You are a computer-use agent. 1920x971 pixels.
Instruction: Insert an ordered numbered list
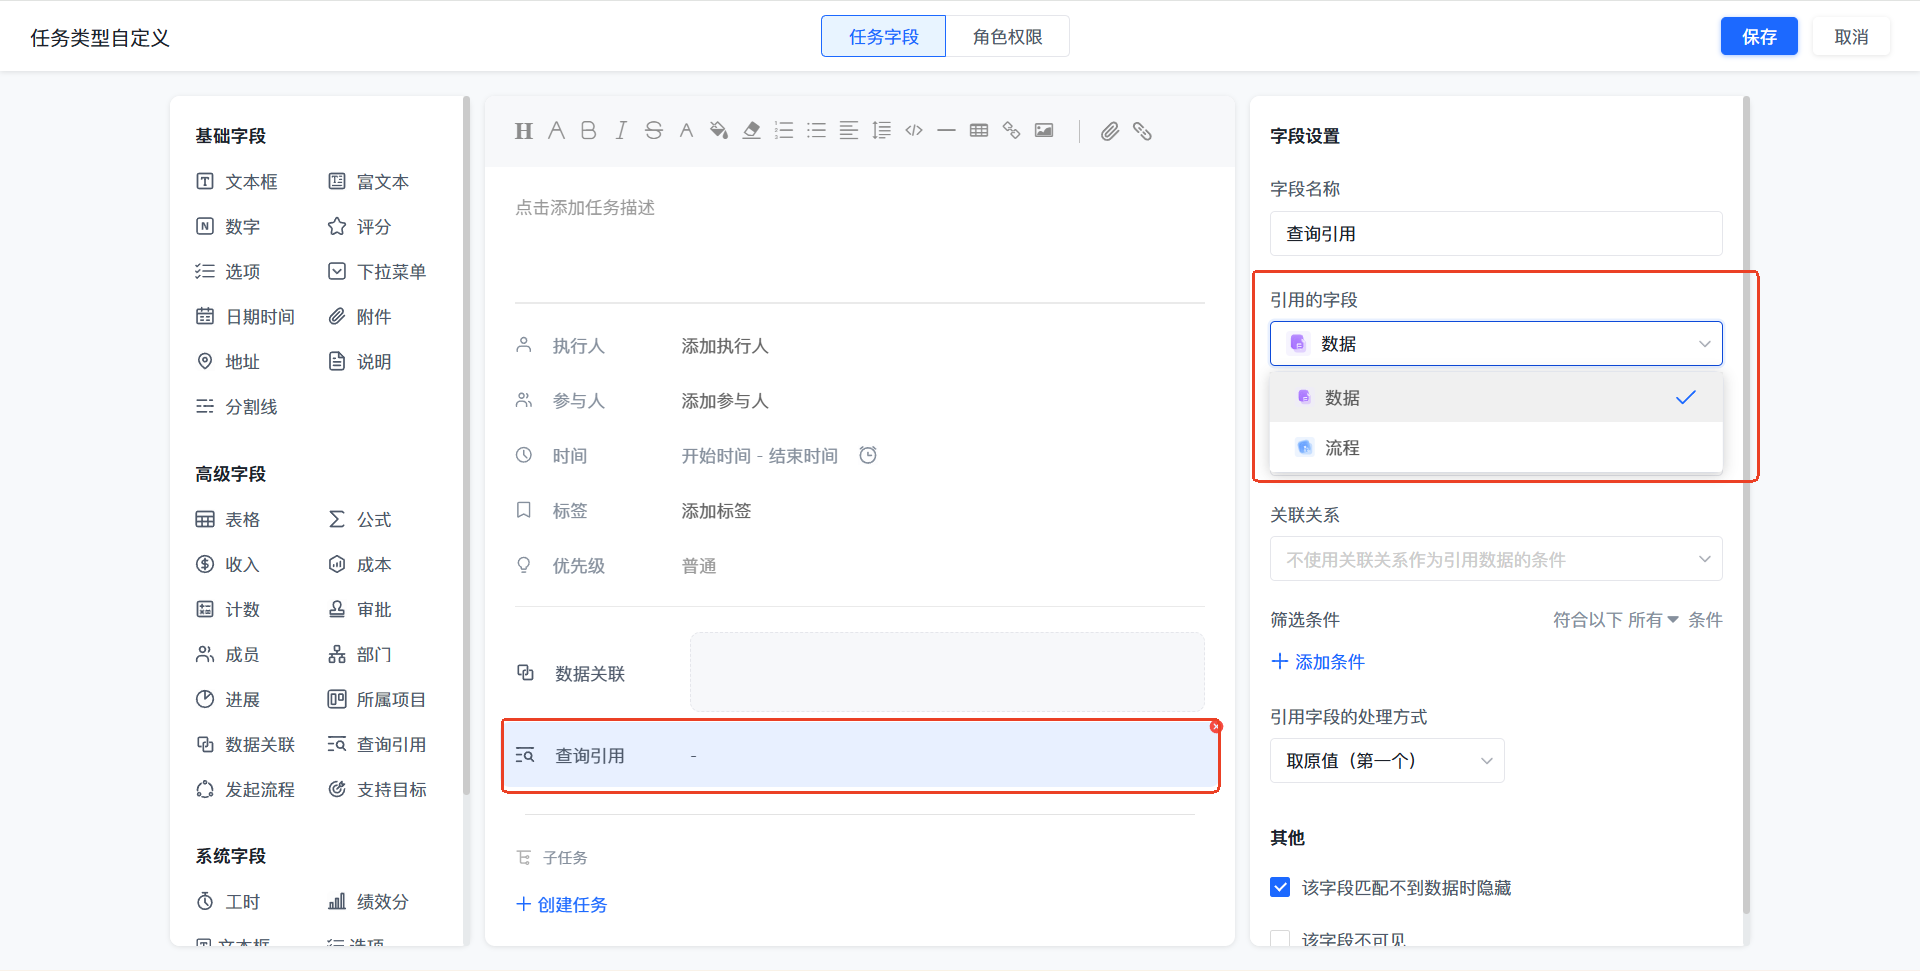(x=784, y=131)
